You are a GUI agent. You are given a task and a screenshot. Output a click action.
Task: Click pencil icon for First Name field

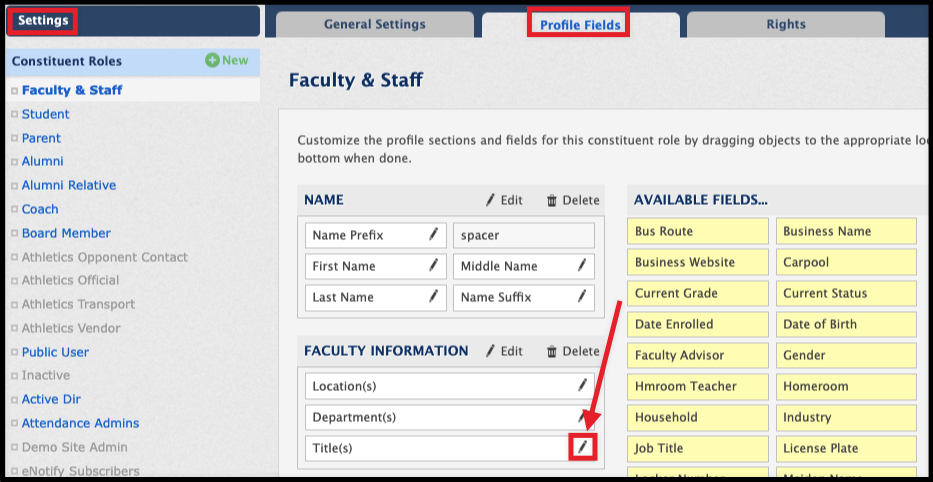pyautogui.click(x=434, y=265)
